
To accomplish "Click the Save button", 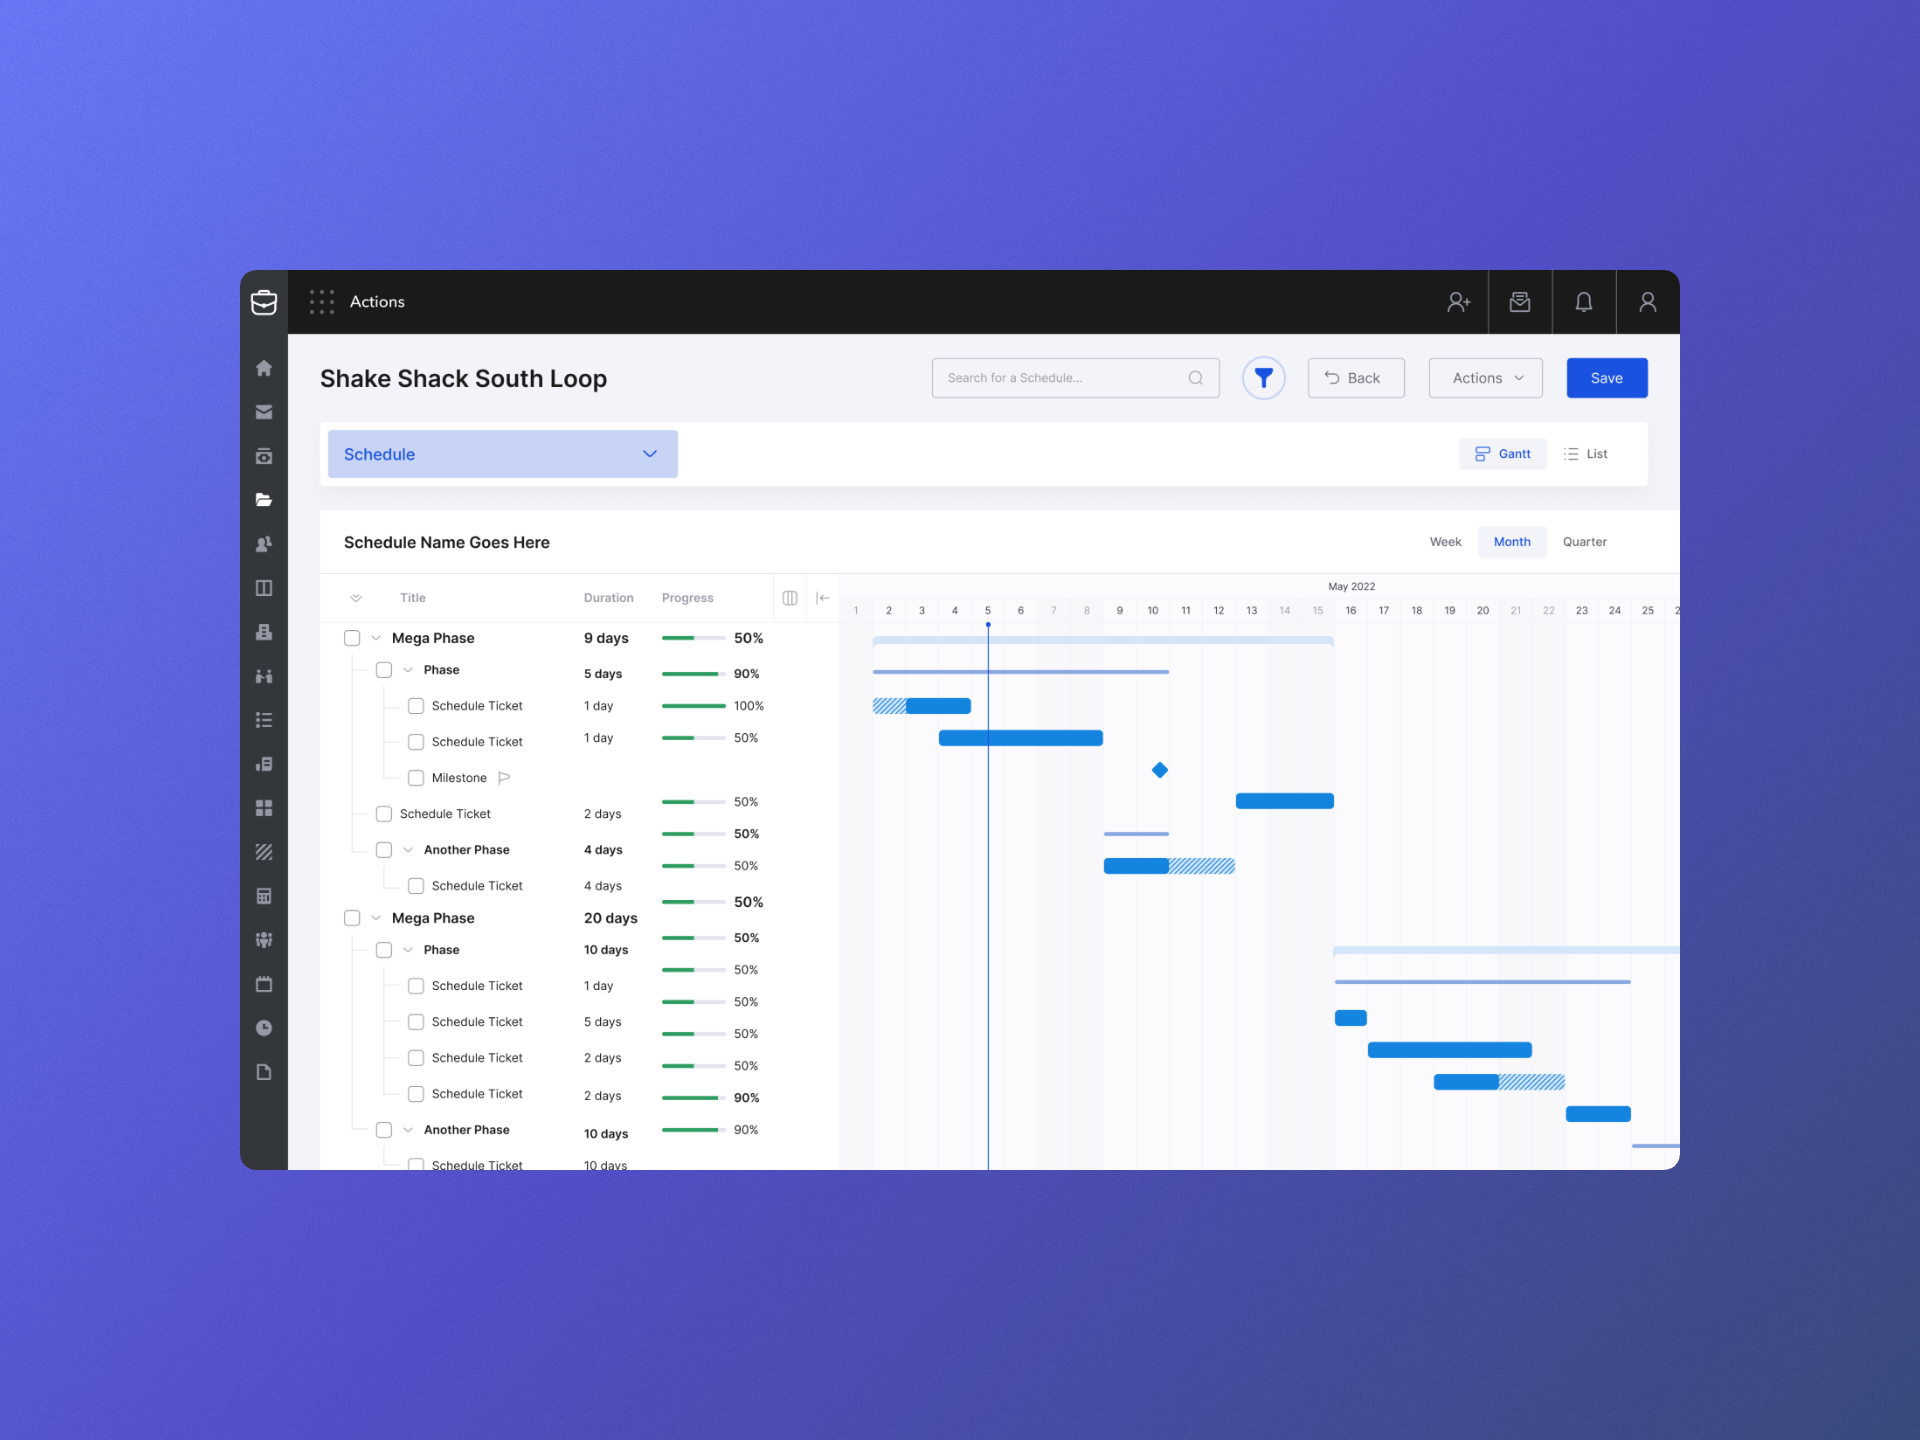I will (1606, 377).
